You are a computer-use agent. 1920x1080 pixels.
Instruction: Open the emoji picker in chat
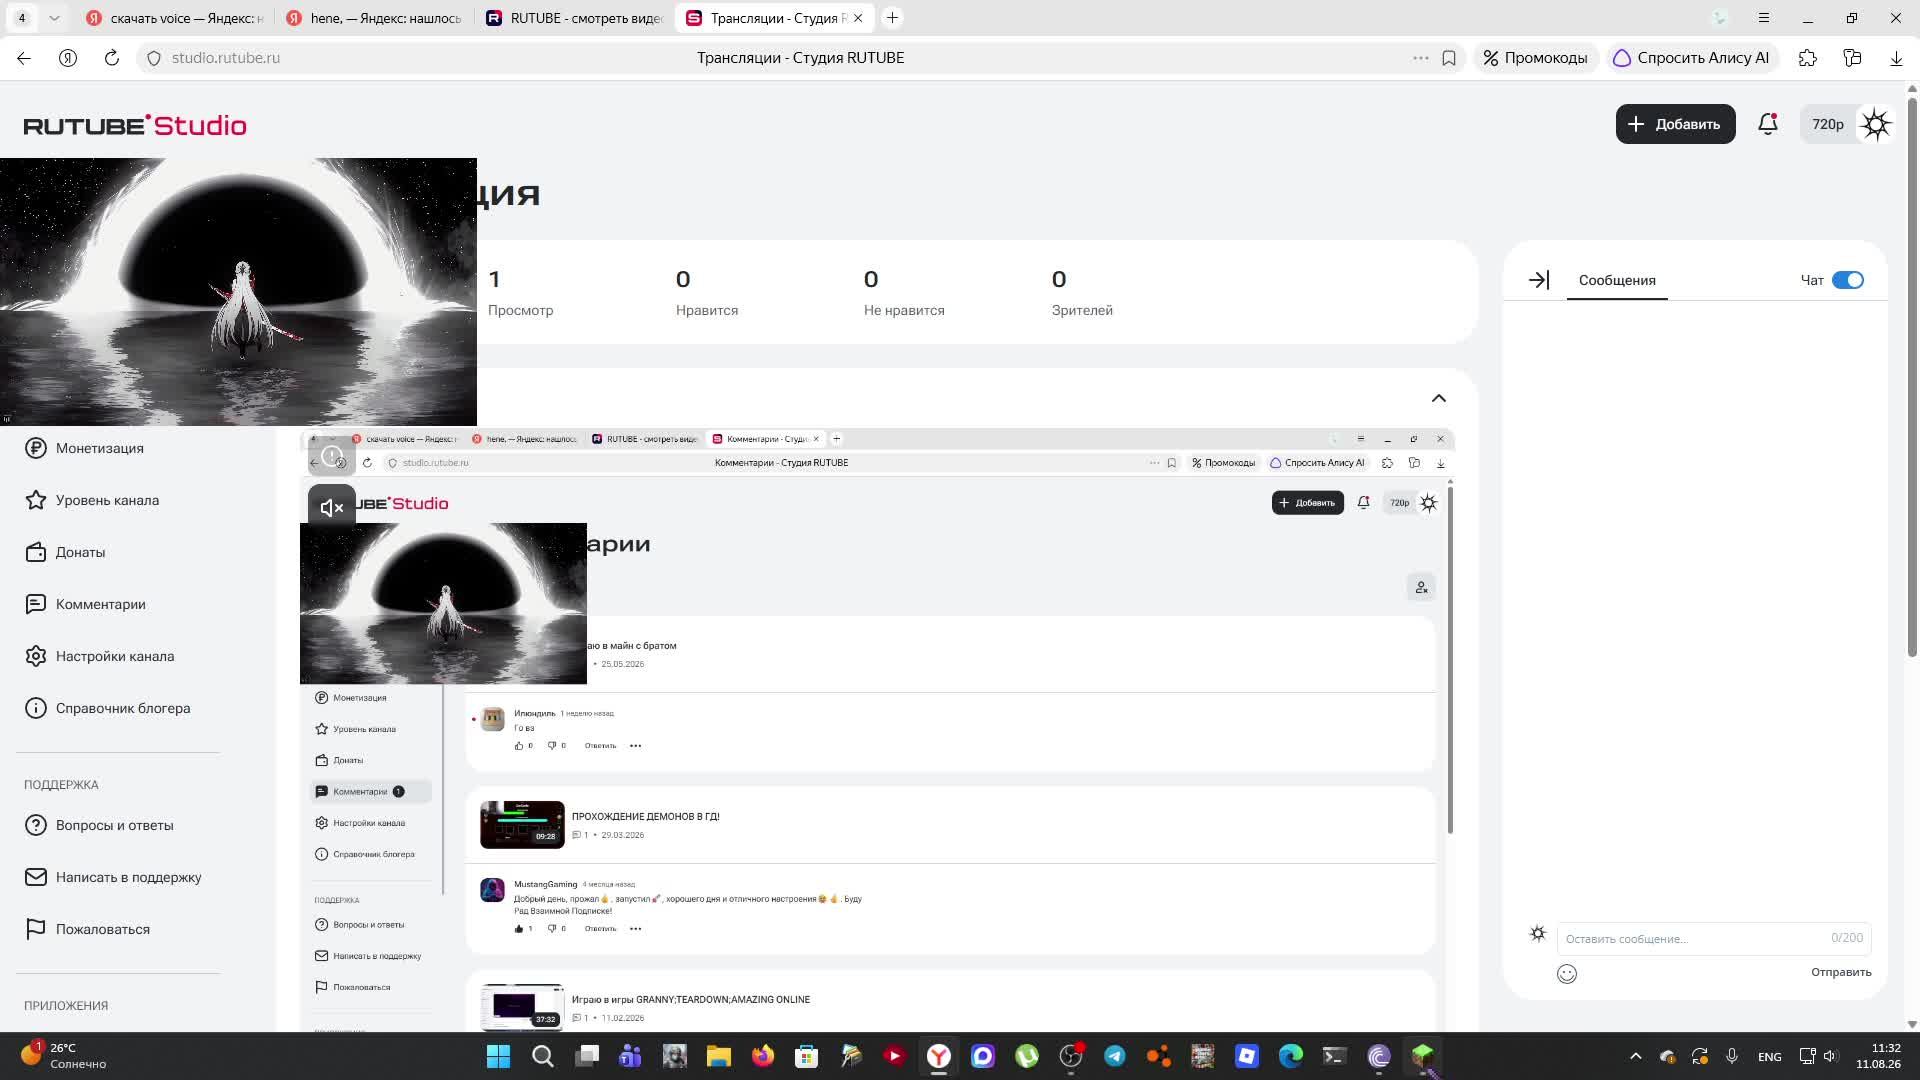click(1567, 973)
